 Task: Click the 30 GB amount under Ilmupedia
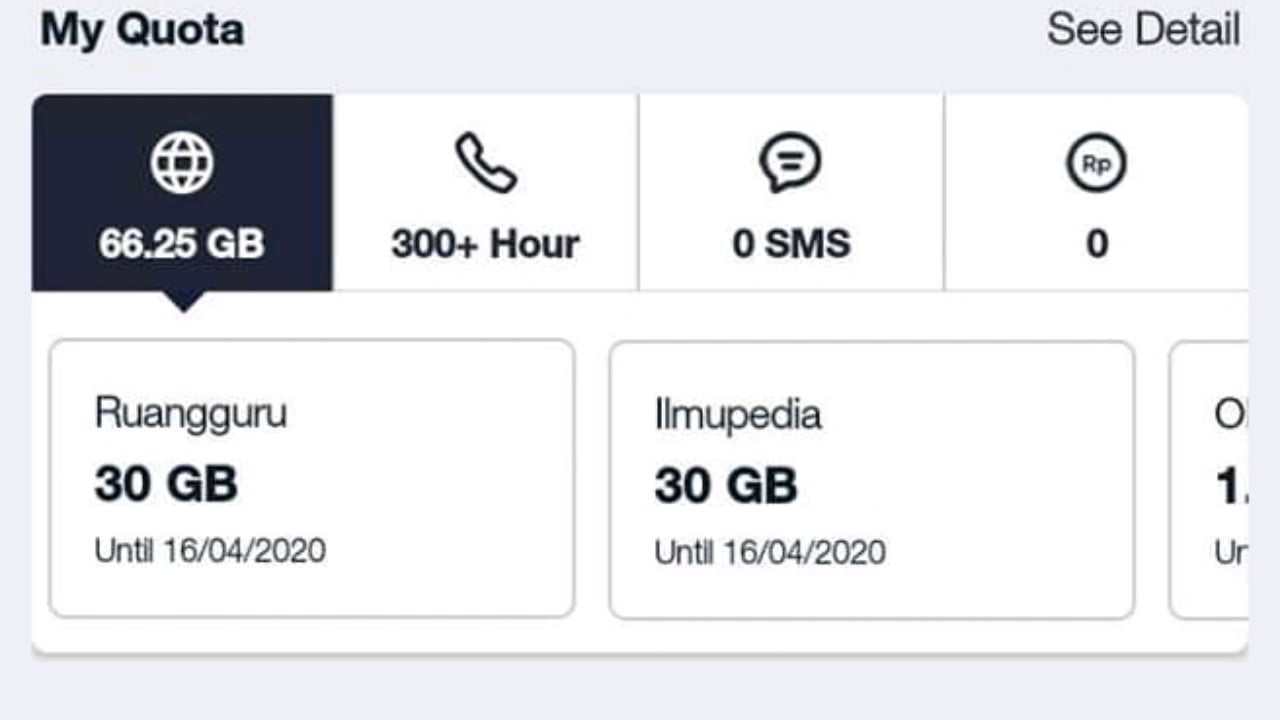pos(726,486)
